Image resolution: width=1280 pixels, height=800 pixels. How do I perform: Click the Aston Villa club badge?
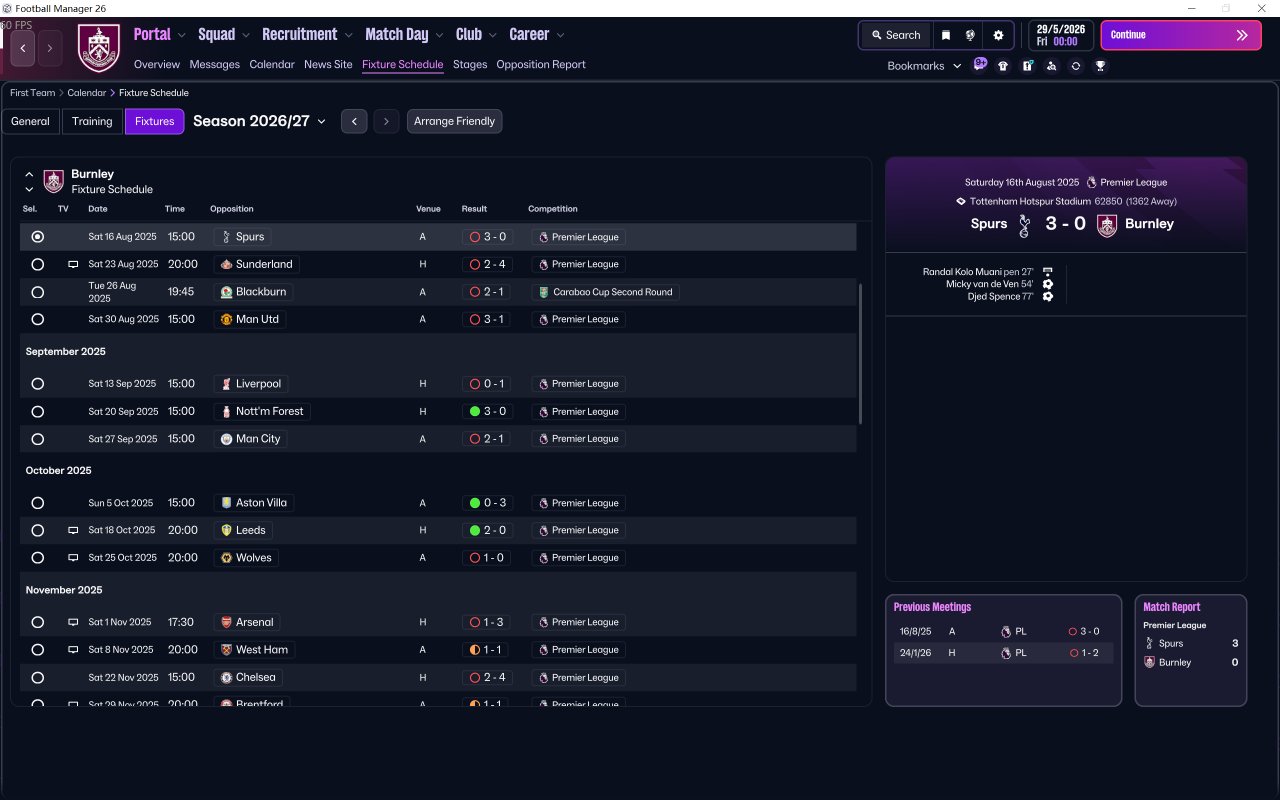[226, 503]
